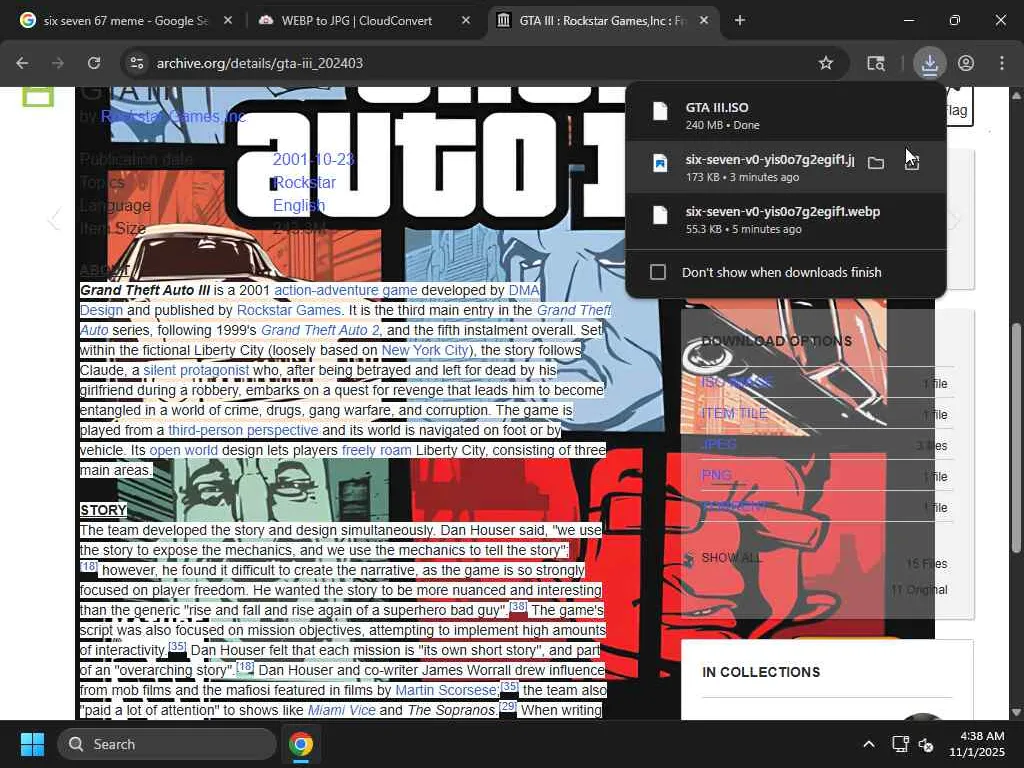Select the ITEM TILE download option
Viewport: 1024px width, 768px height.
[x=734, y=413]
